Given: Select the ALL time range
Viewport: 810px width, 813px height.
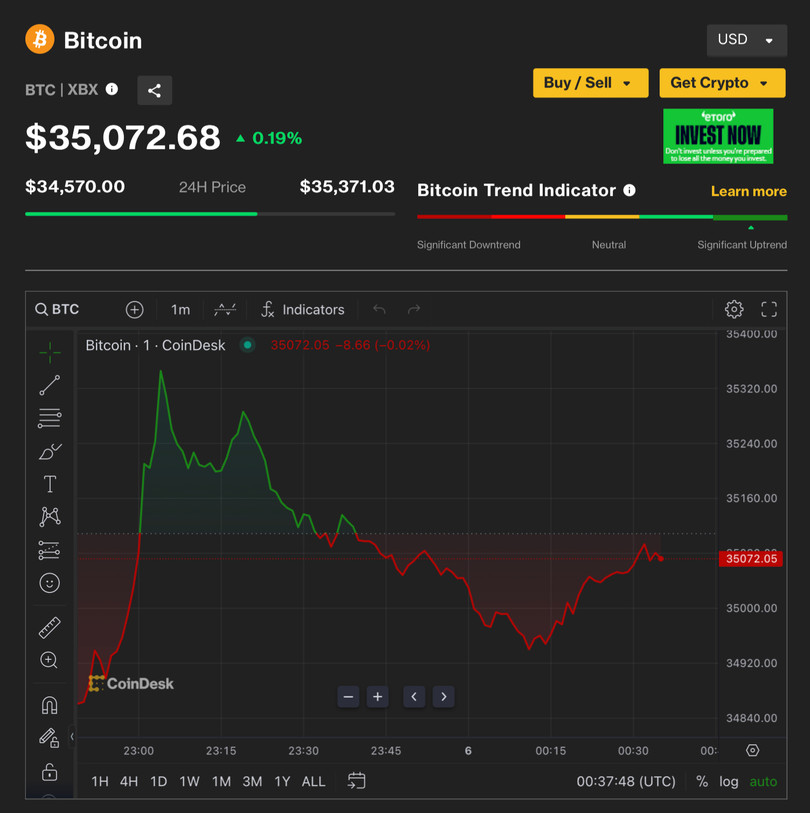Looking at the screenshot, I should coord(313,781).
